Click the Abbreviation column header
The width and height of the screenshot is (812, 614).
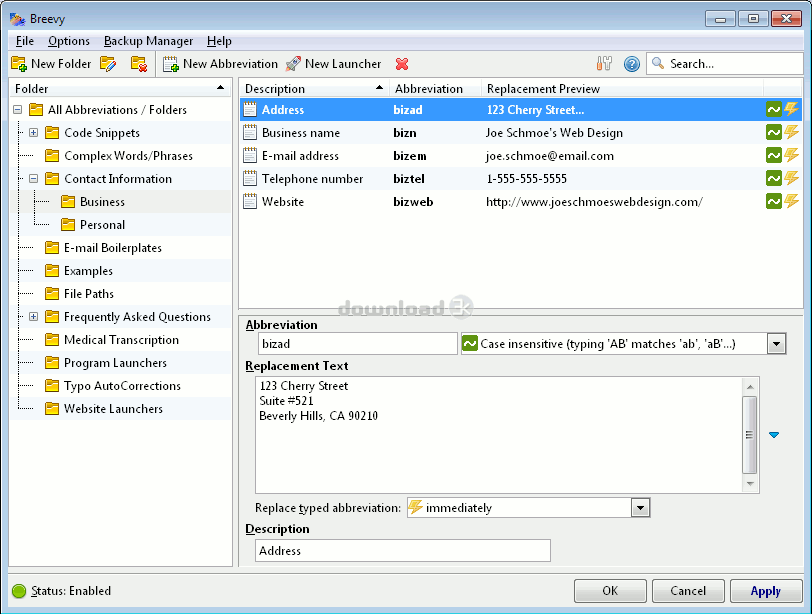click(x=436, y=89)
